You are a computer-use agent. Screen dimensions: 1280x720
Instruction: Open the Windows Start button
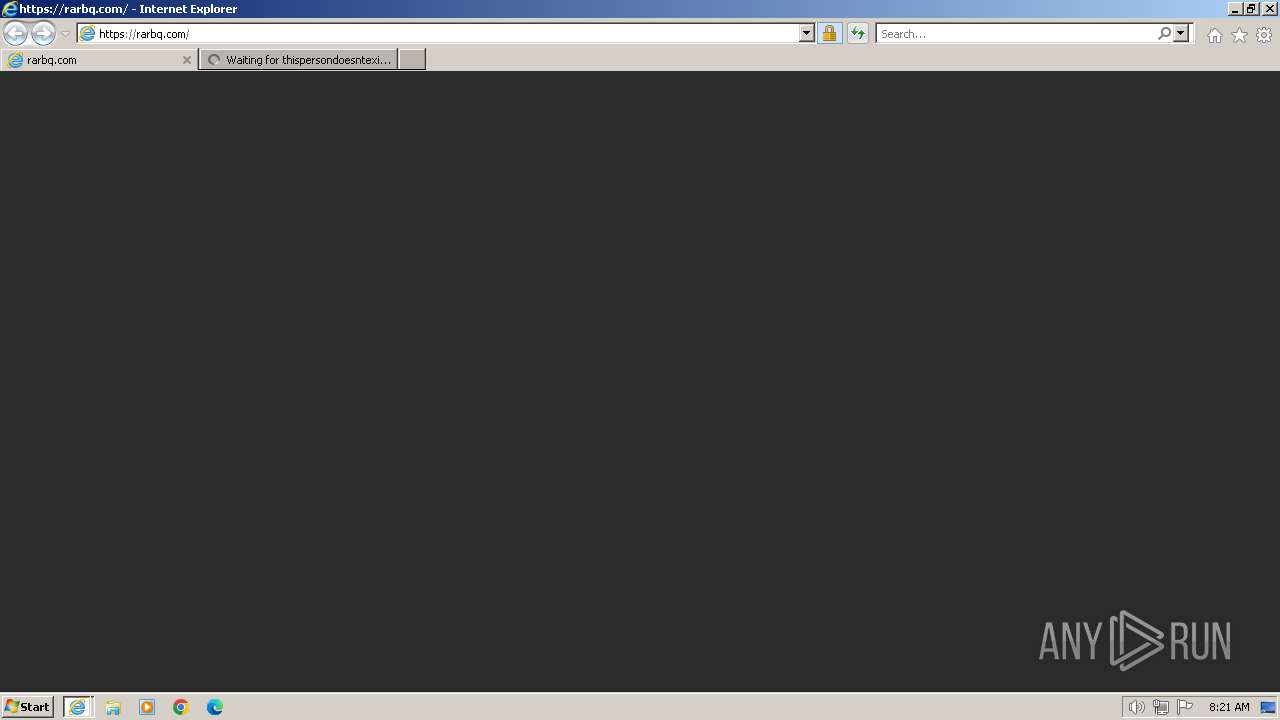(x=27, y=707)
